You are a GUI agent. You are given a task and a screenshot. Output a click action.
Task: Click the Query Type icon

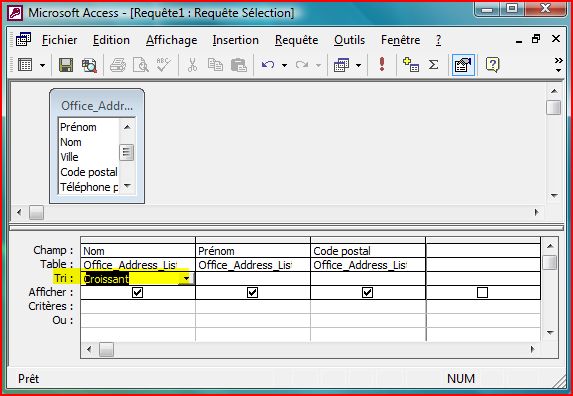pyautogui.click(x=341, y=65)
